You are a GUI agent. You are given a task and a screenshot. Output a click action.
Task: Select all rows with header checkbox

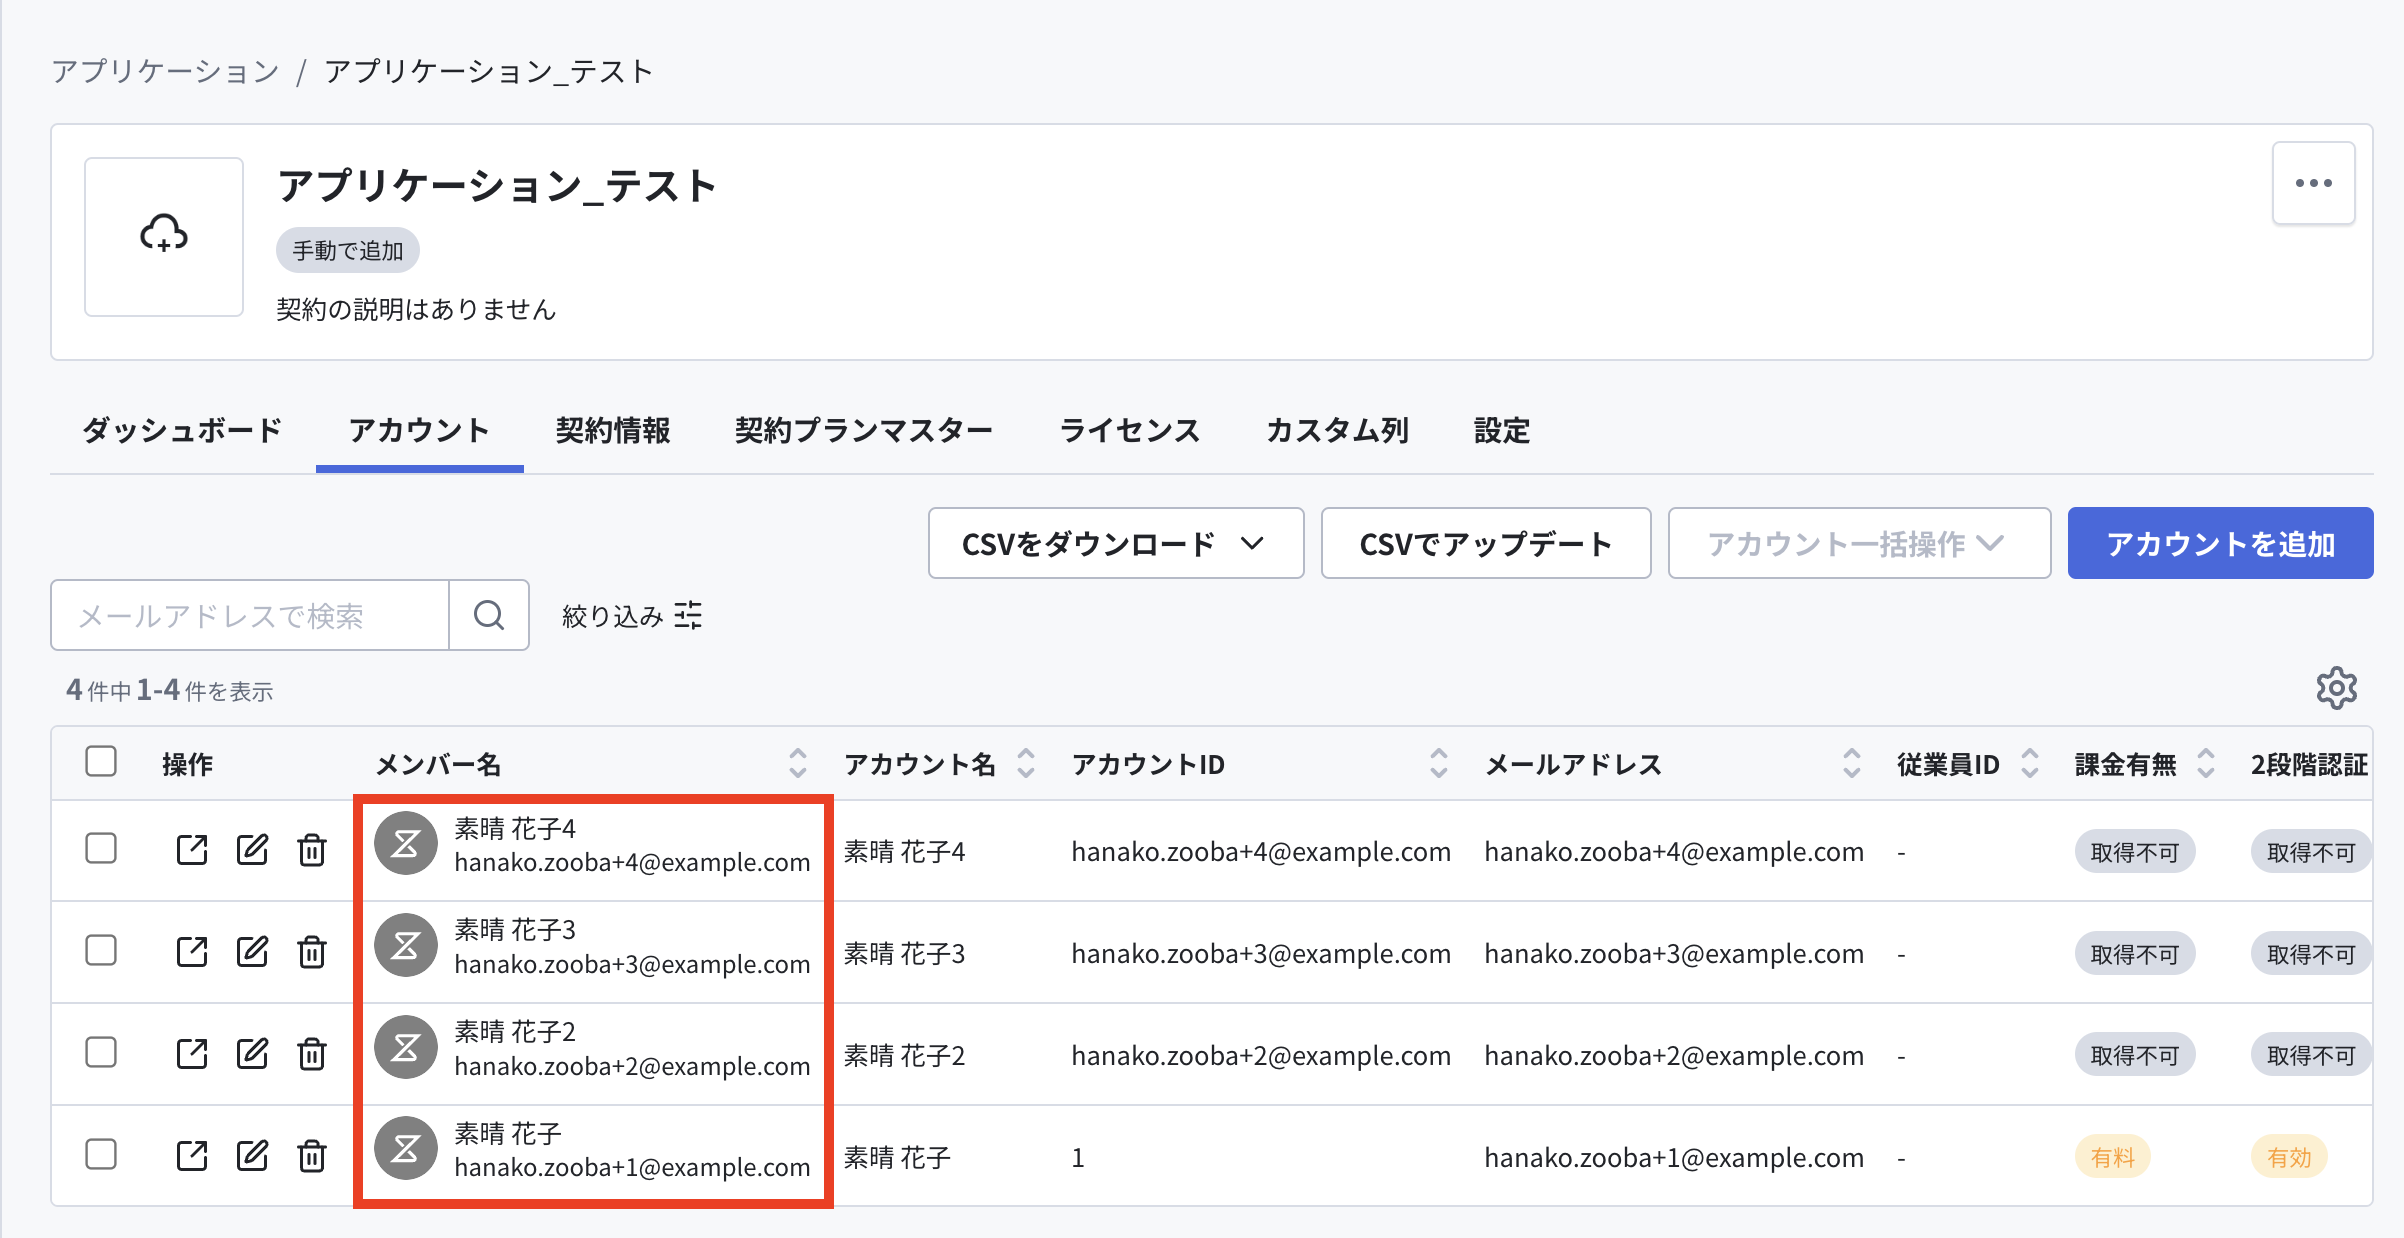click(101, 762)
